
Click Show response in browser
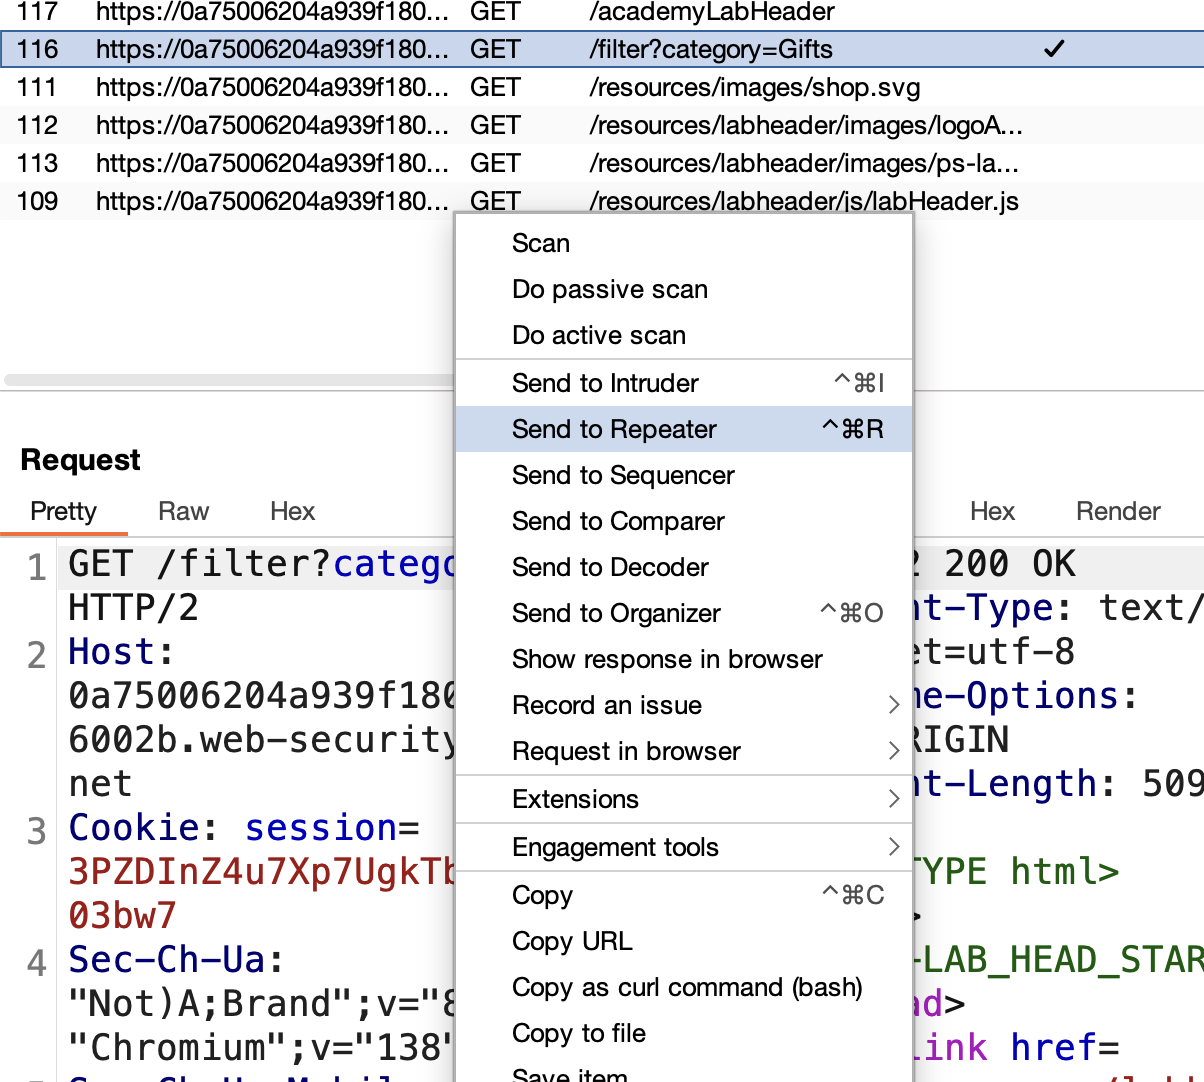(x=684, y=659)
